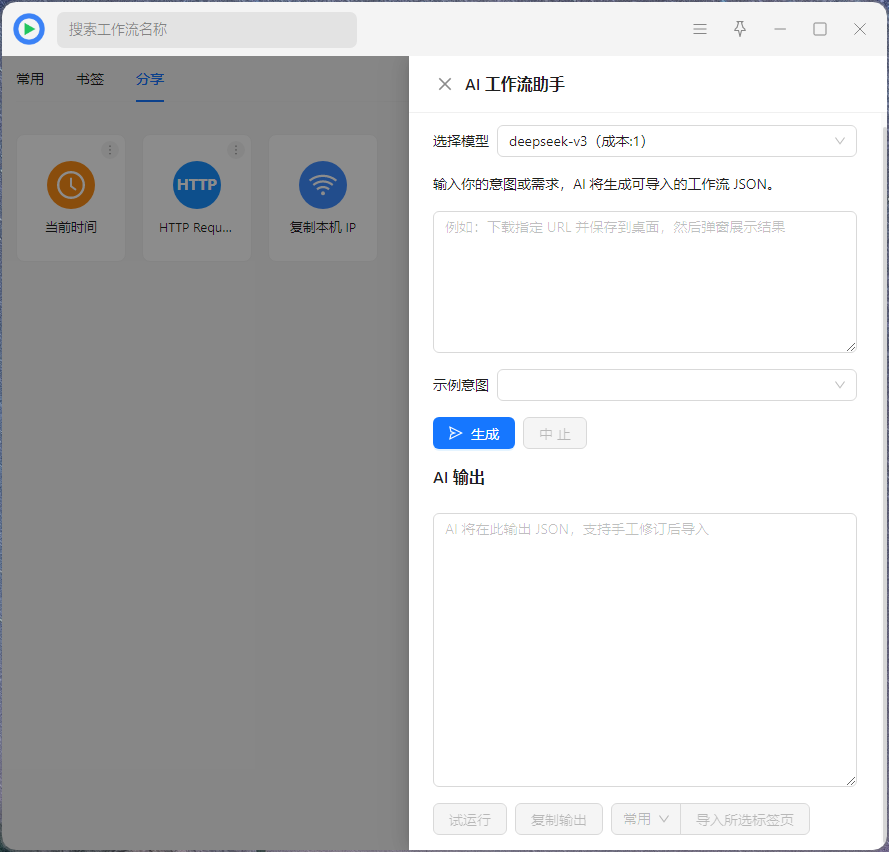Expand the 选择模型 deepseek-v3 dropdown

tap(676, 141)
